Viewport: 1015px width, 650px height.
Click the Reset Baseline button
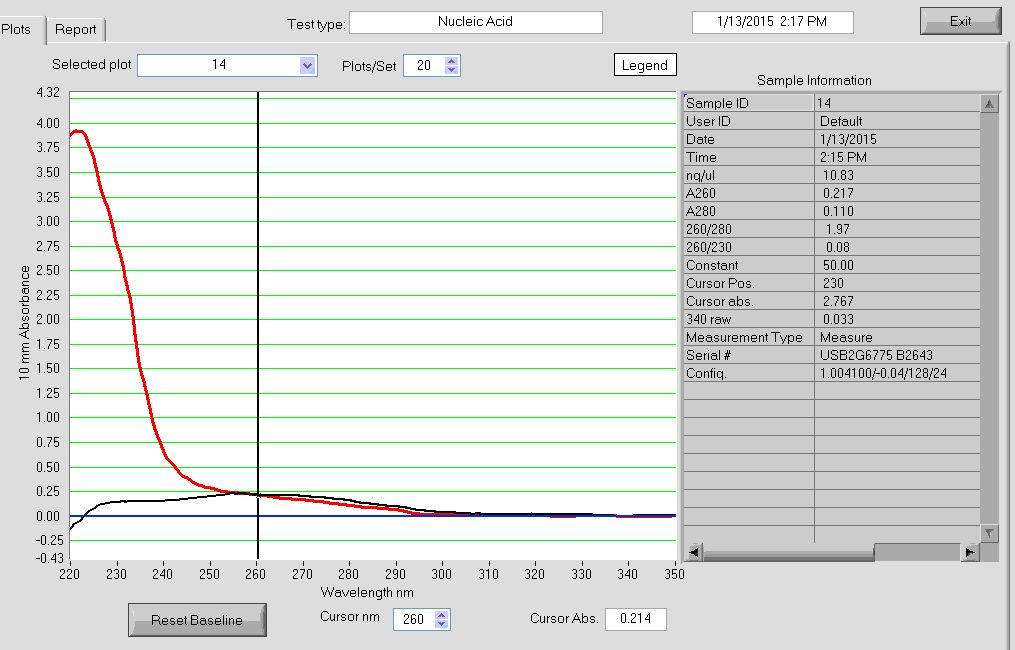pyautogui.click(x=197, y=620)
